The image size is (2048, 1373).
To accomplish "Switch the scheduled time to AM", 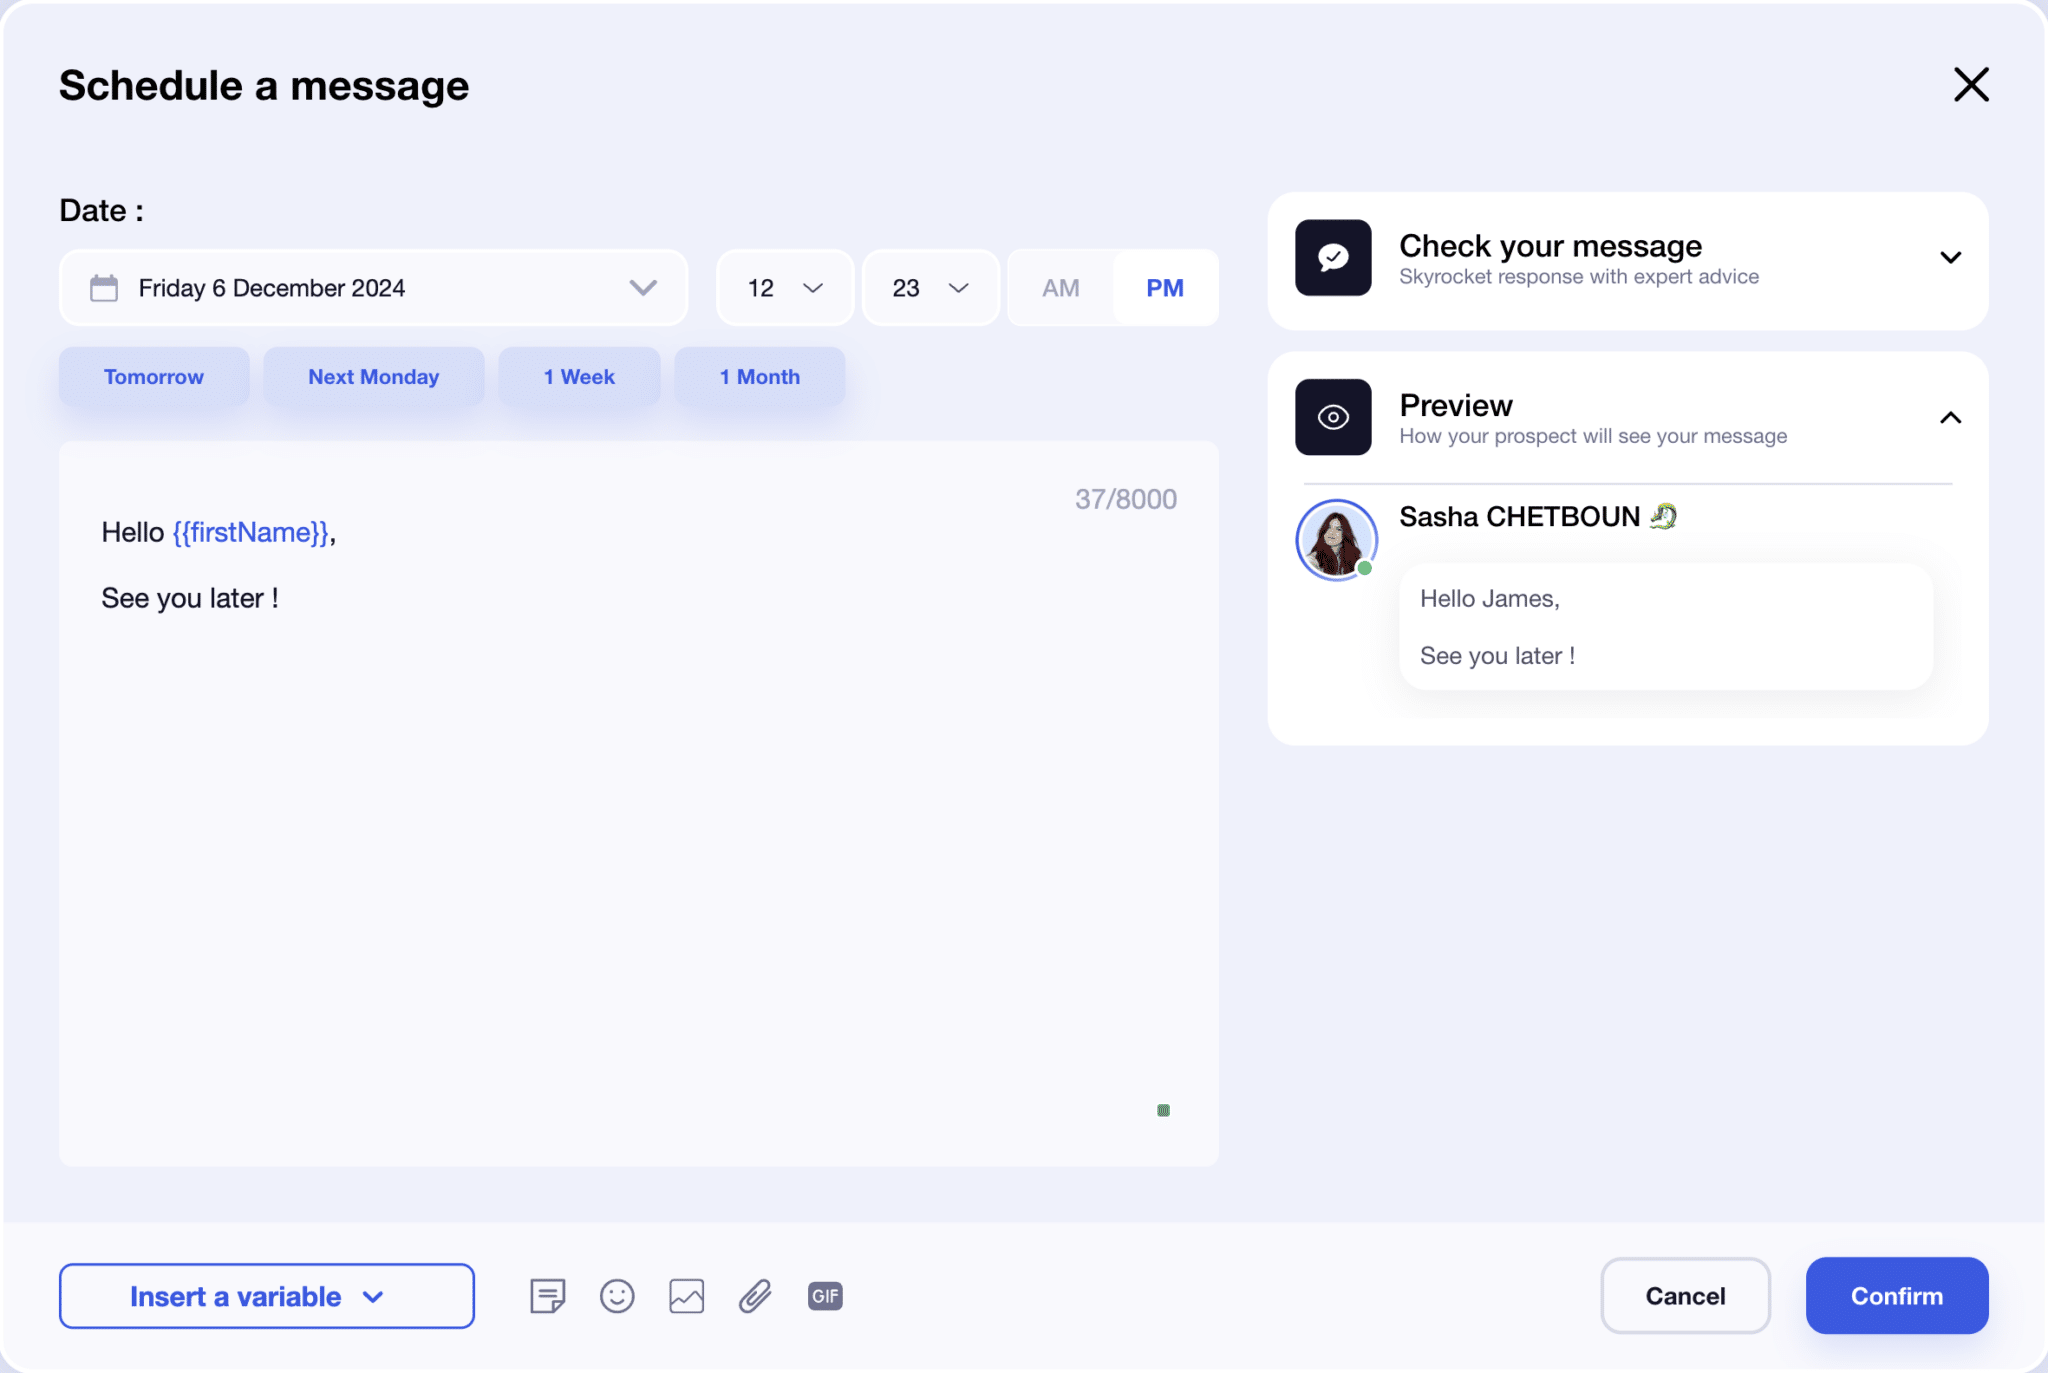I will pyautogui.click(x=1060, y=288).
